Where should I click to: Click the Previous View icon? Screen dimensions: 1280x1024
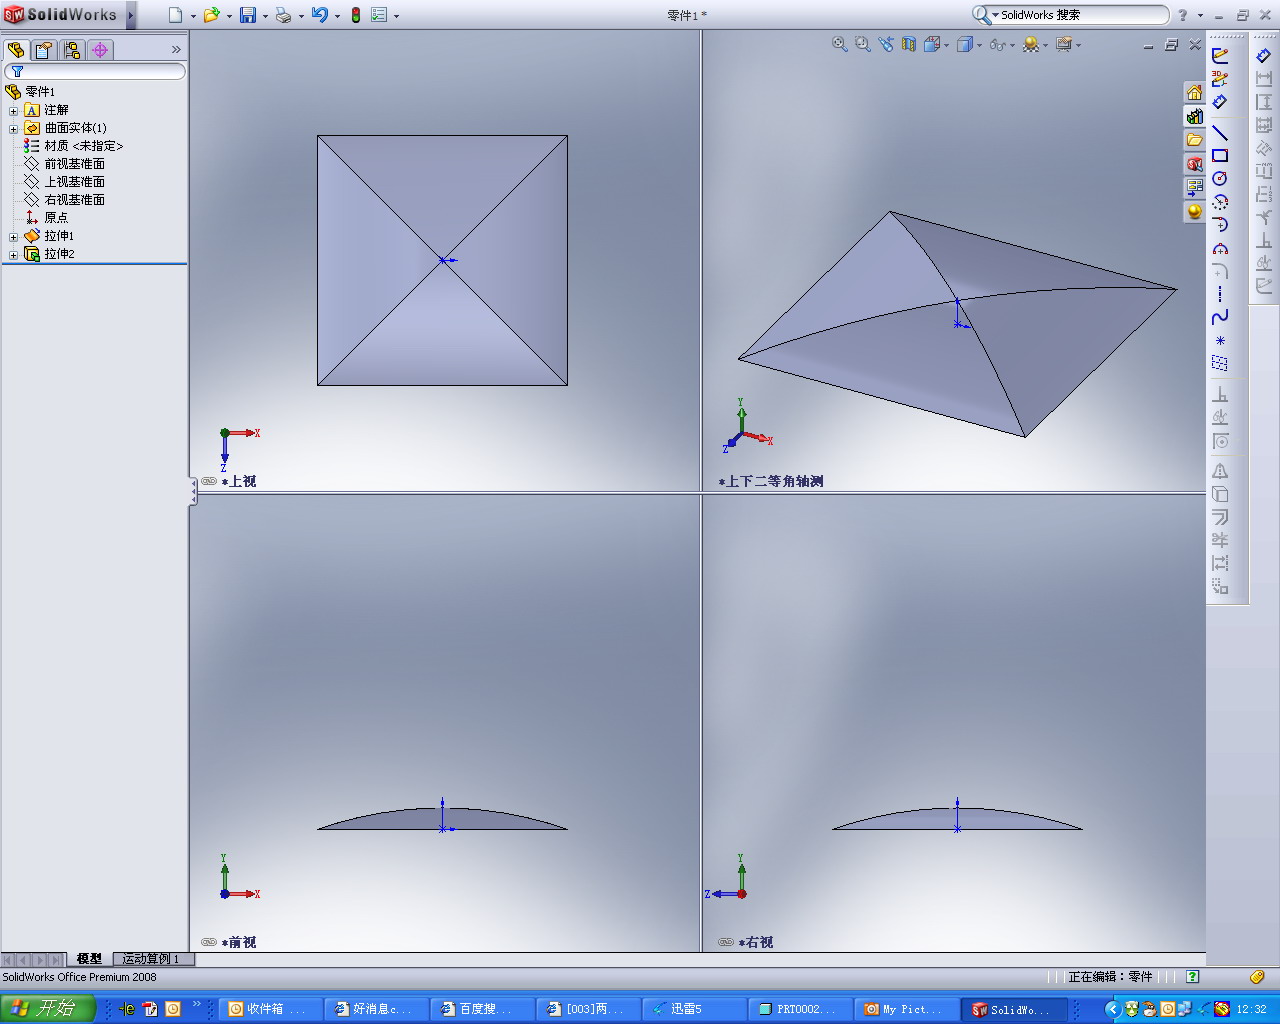click(886, 44)
